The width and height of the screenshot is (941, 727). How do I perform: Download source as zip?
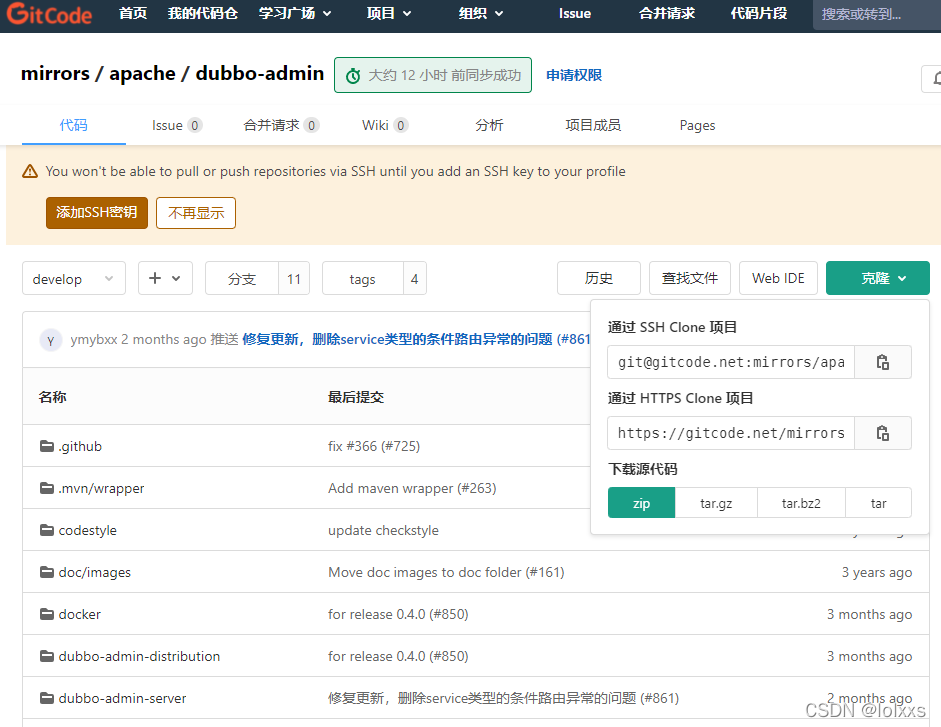[x=642, y=503]
